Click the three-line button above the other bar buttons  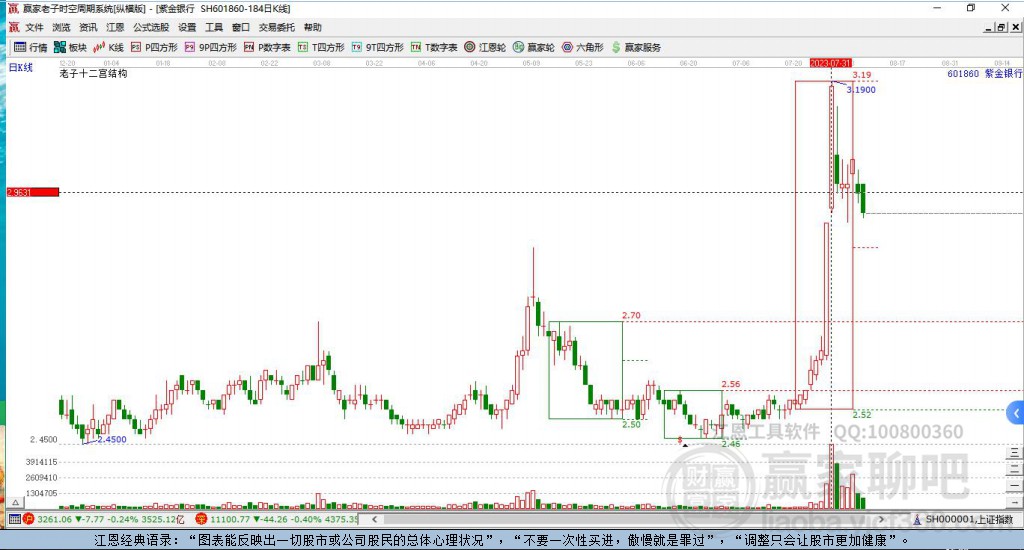(1014, 453)
